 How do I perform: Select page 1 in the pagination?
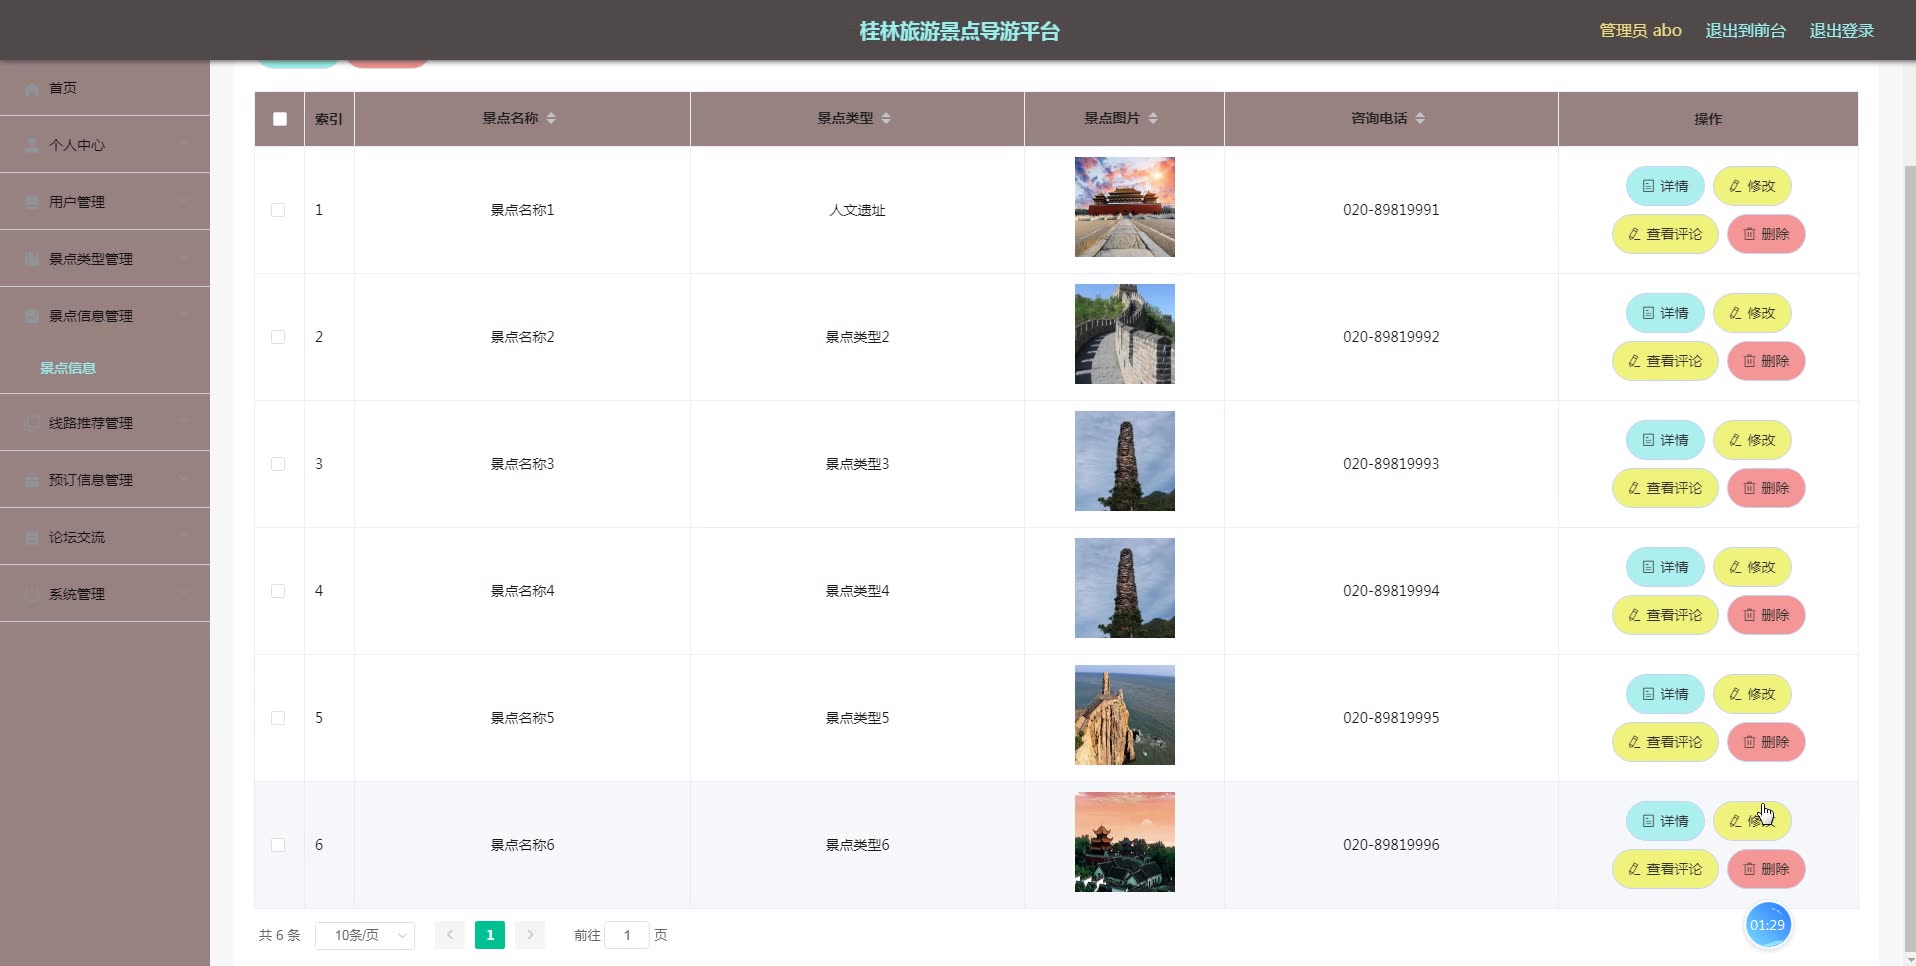coord(490,935)
